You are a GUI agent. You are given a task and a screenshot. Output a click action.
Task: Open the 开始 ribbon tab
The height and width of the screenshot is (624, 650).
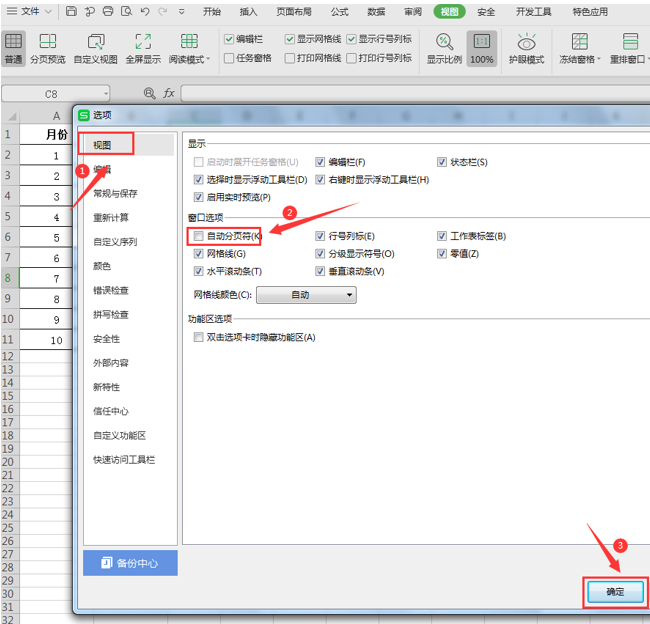(212, 12)
